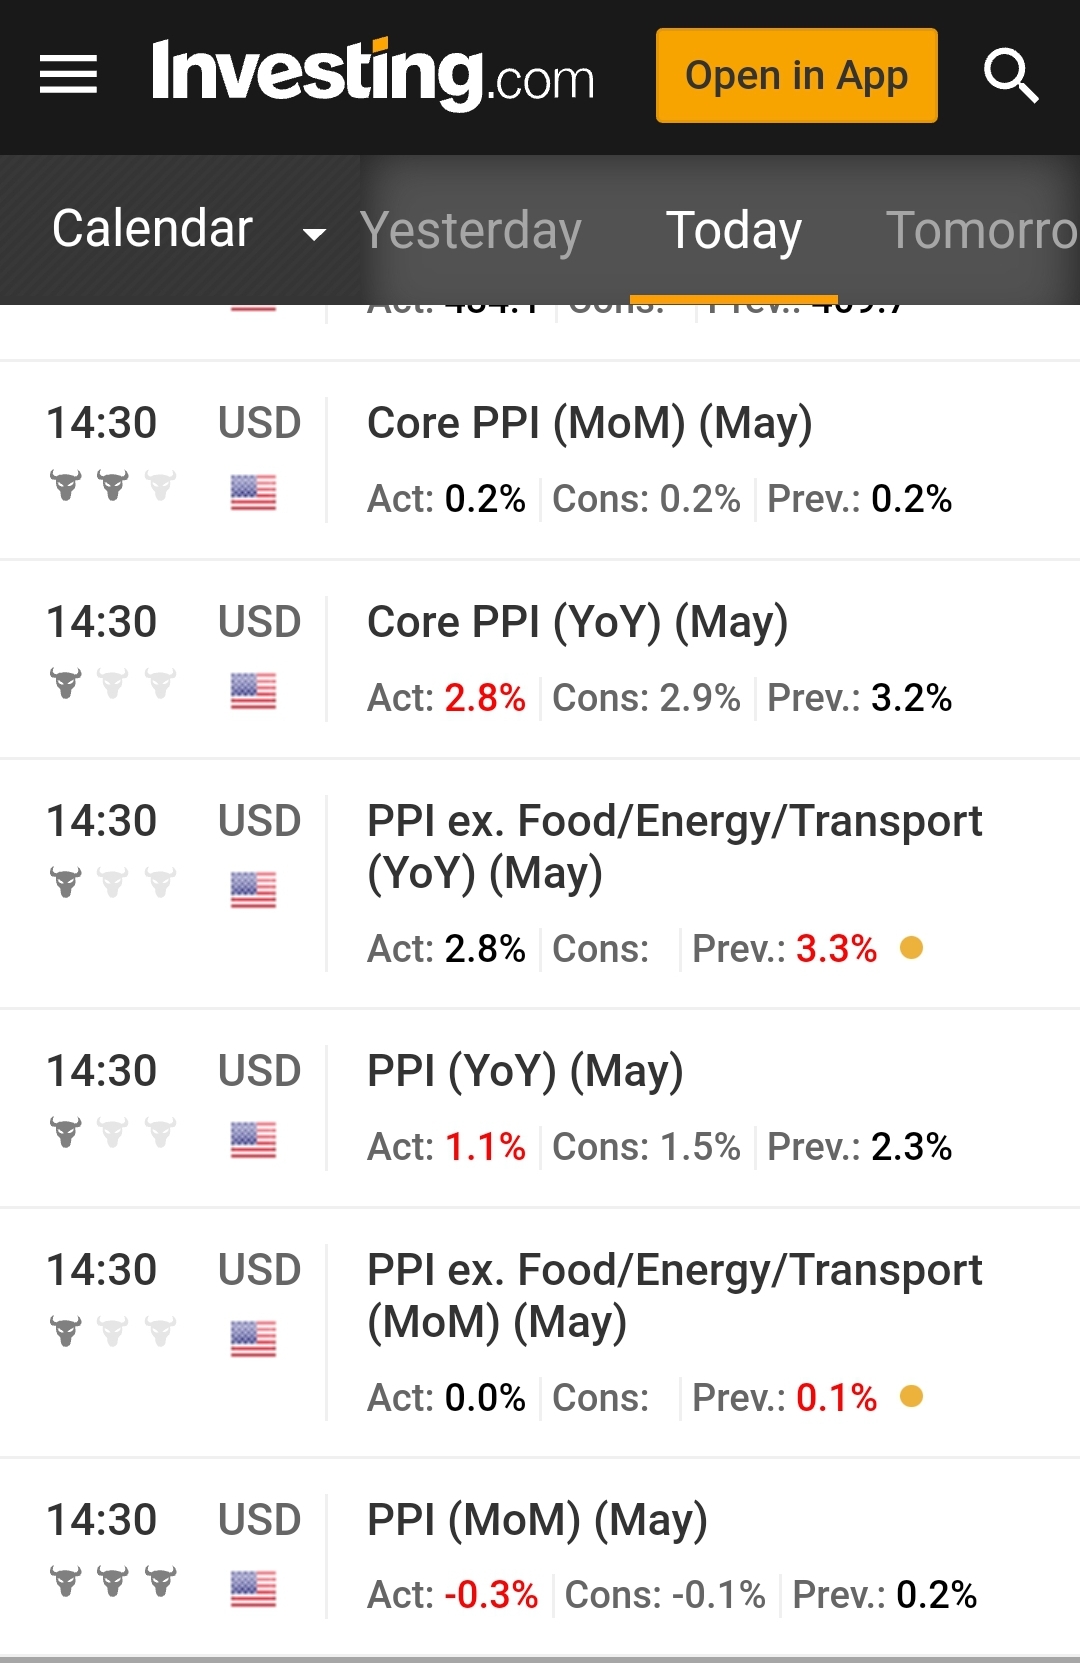The height and width of the screenshot is (1678, 1080).
Task: Tap US flag beside Core PPI (MoM)
Action: (x=253, y=492)
